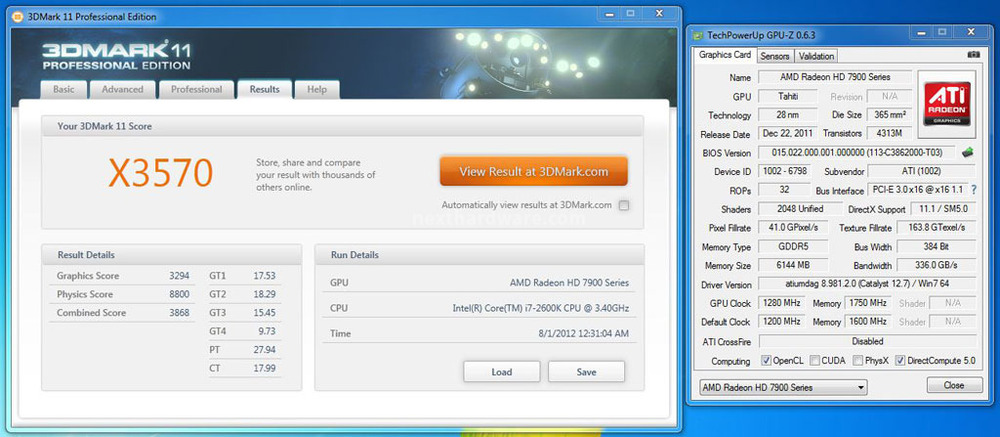Screen dimensions: 1000x437
Task: Switch to the Advanced tab
Action: click(x=122, y=89)
